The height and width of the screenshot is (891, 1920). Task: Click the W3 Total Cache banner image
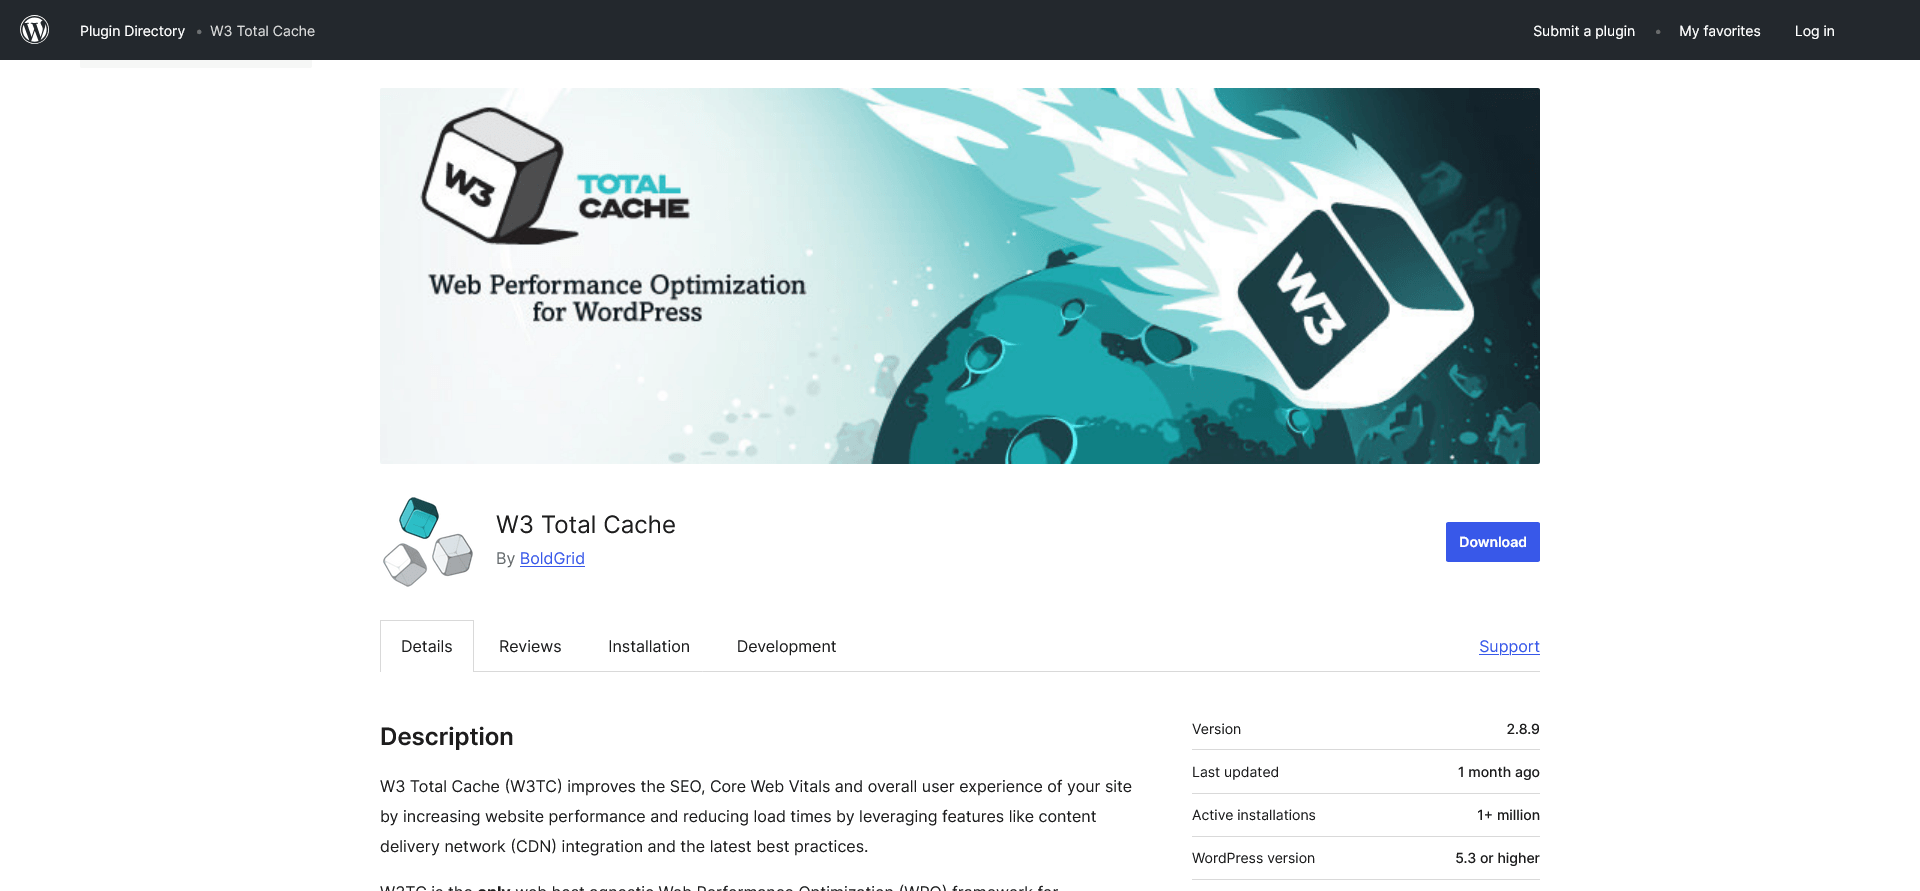[x=960, y=276]
